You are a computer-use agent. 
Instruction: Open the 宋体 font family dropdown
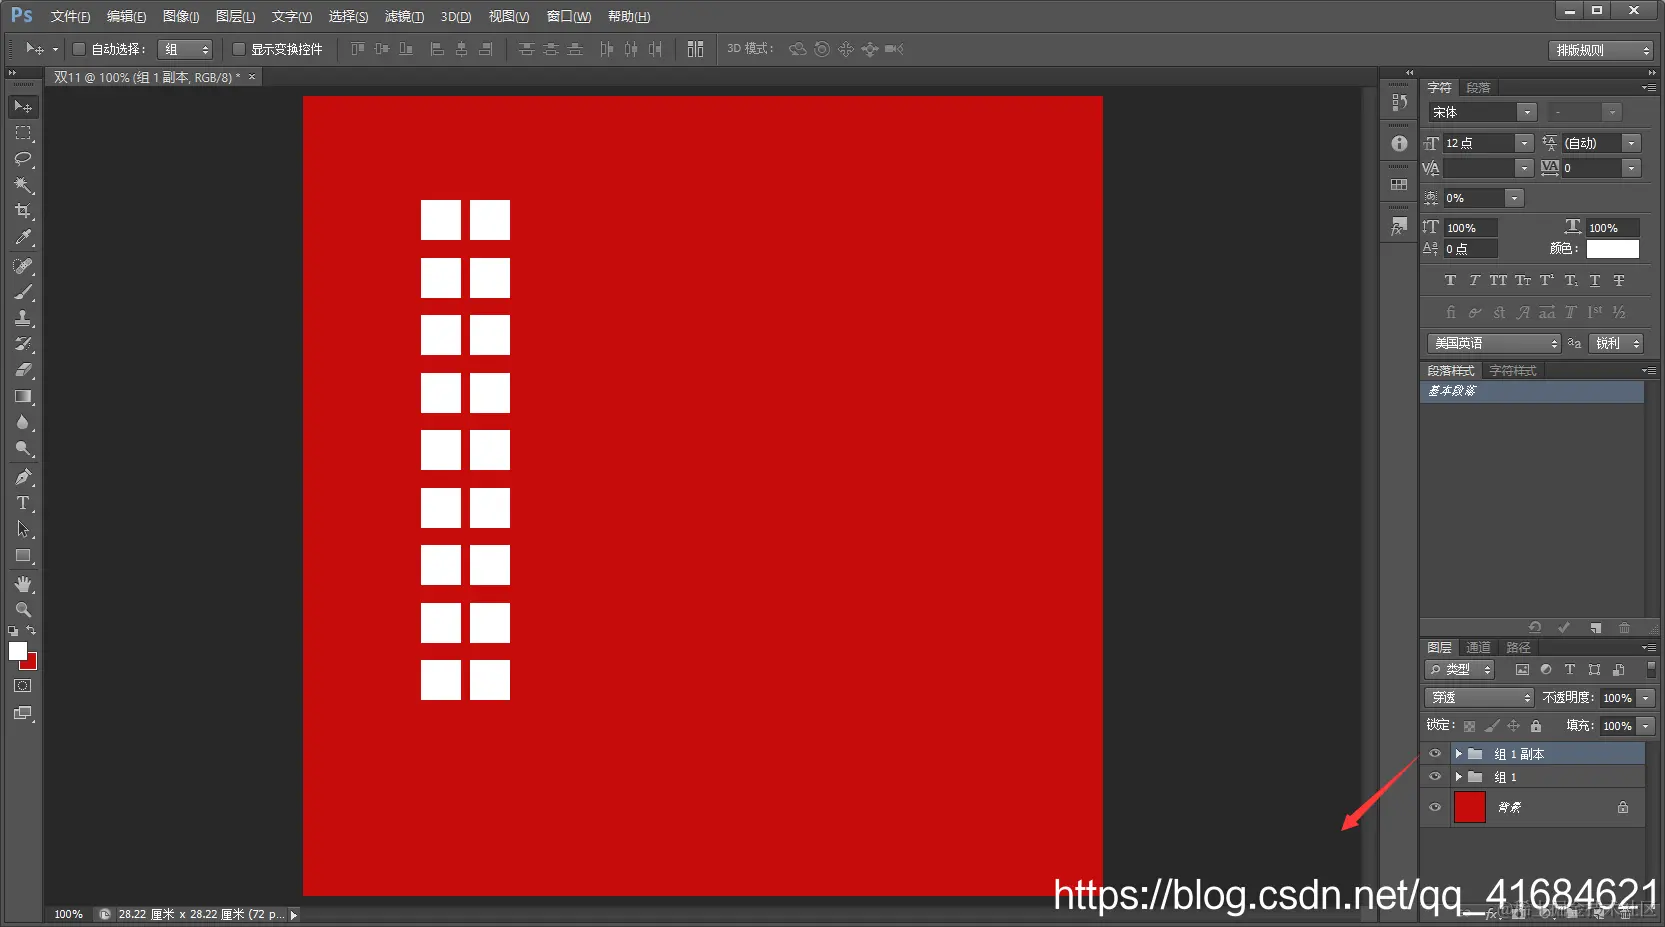(1526, 112)
